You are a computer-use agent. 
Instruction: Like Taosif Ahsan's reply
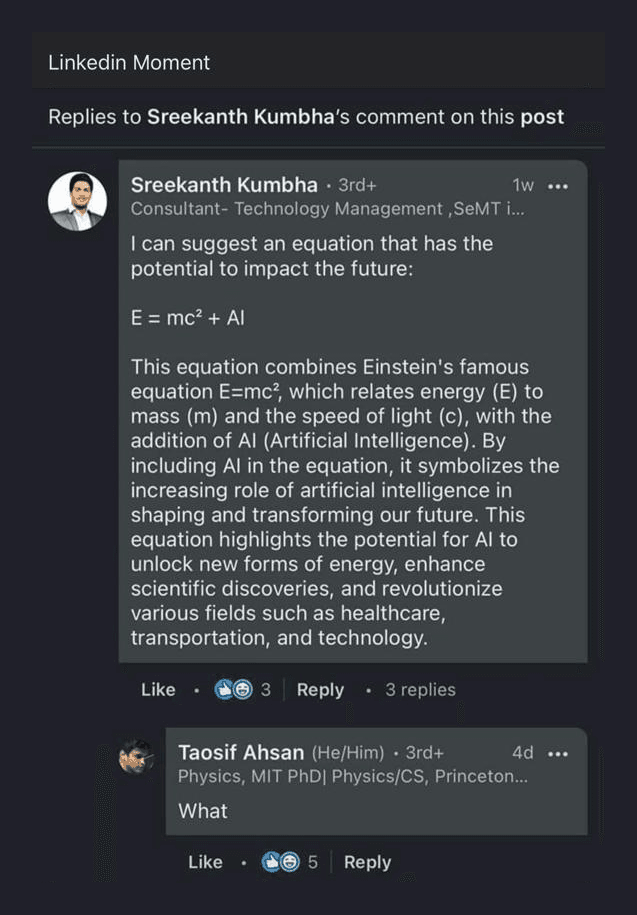204,861
